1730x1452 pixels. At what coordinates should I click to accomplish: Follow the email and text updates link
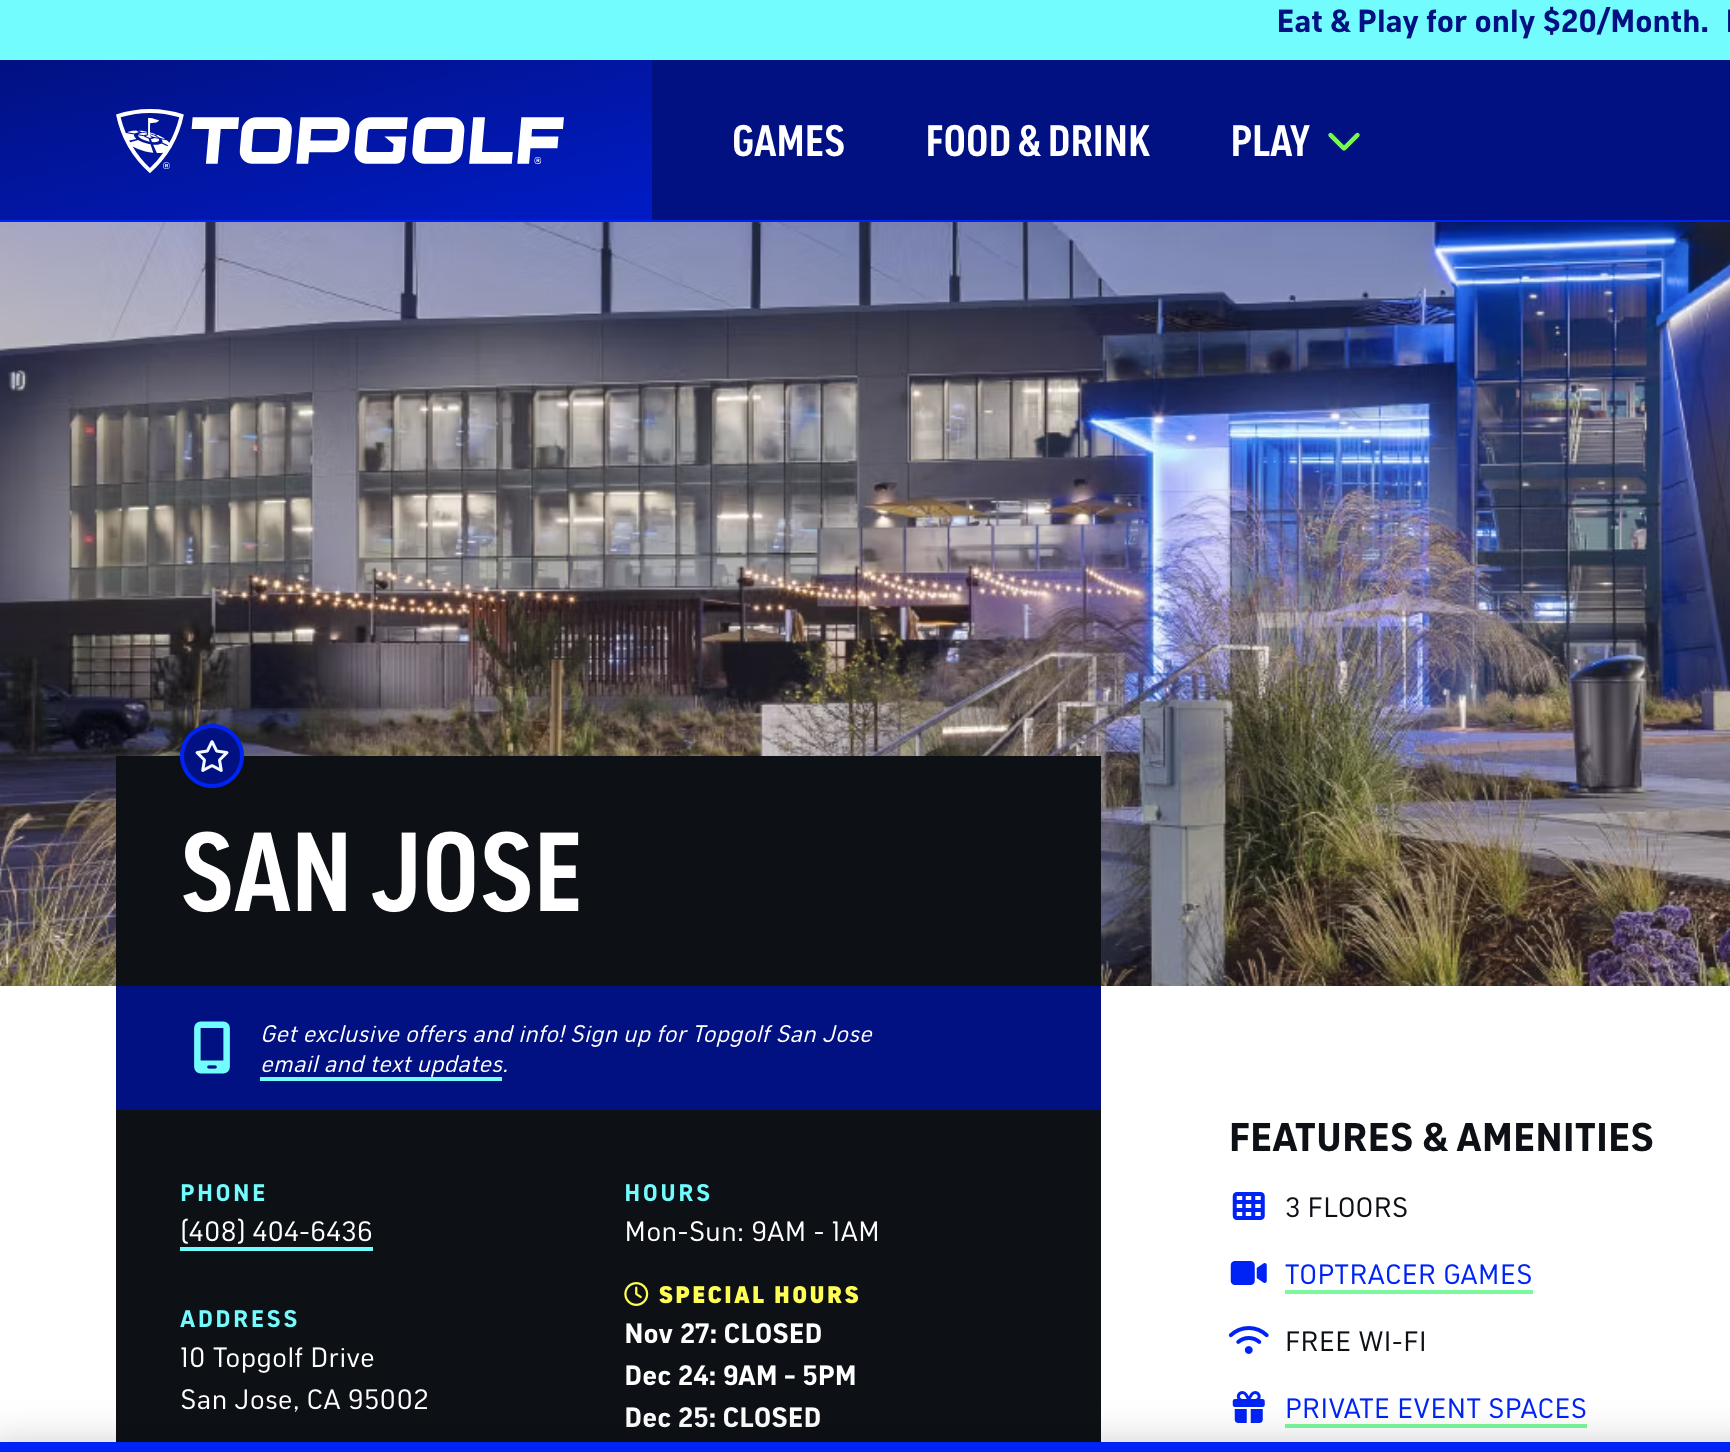[382, 1064]
